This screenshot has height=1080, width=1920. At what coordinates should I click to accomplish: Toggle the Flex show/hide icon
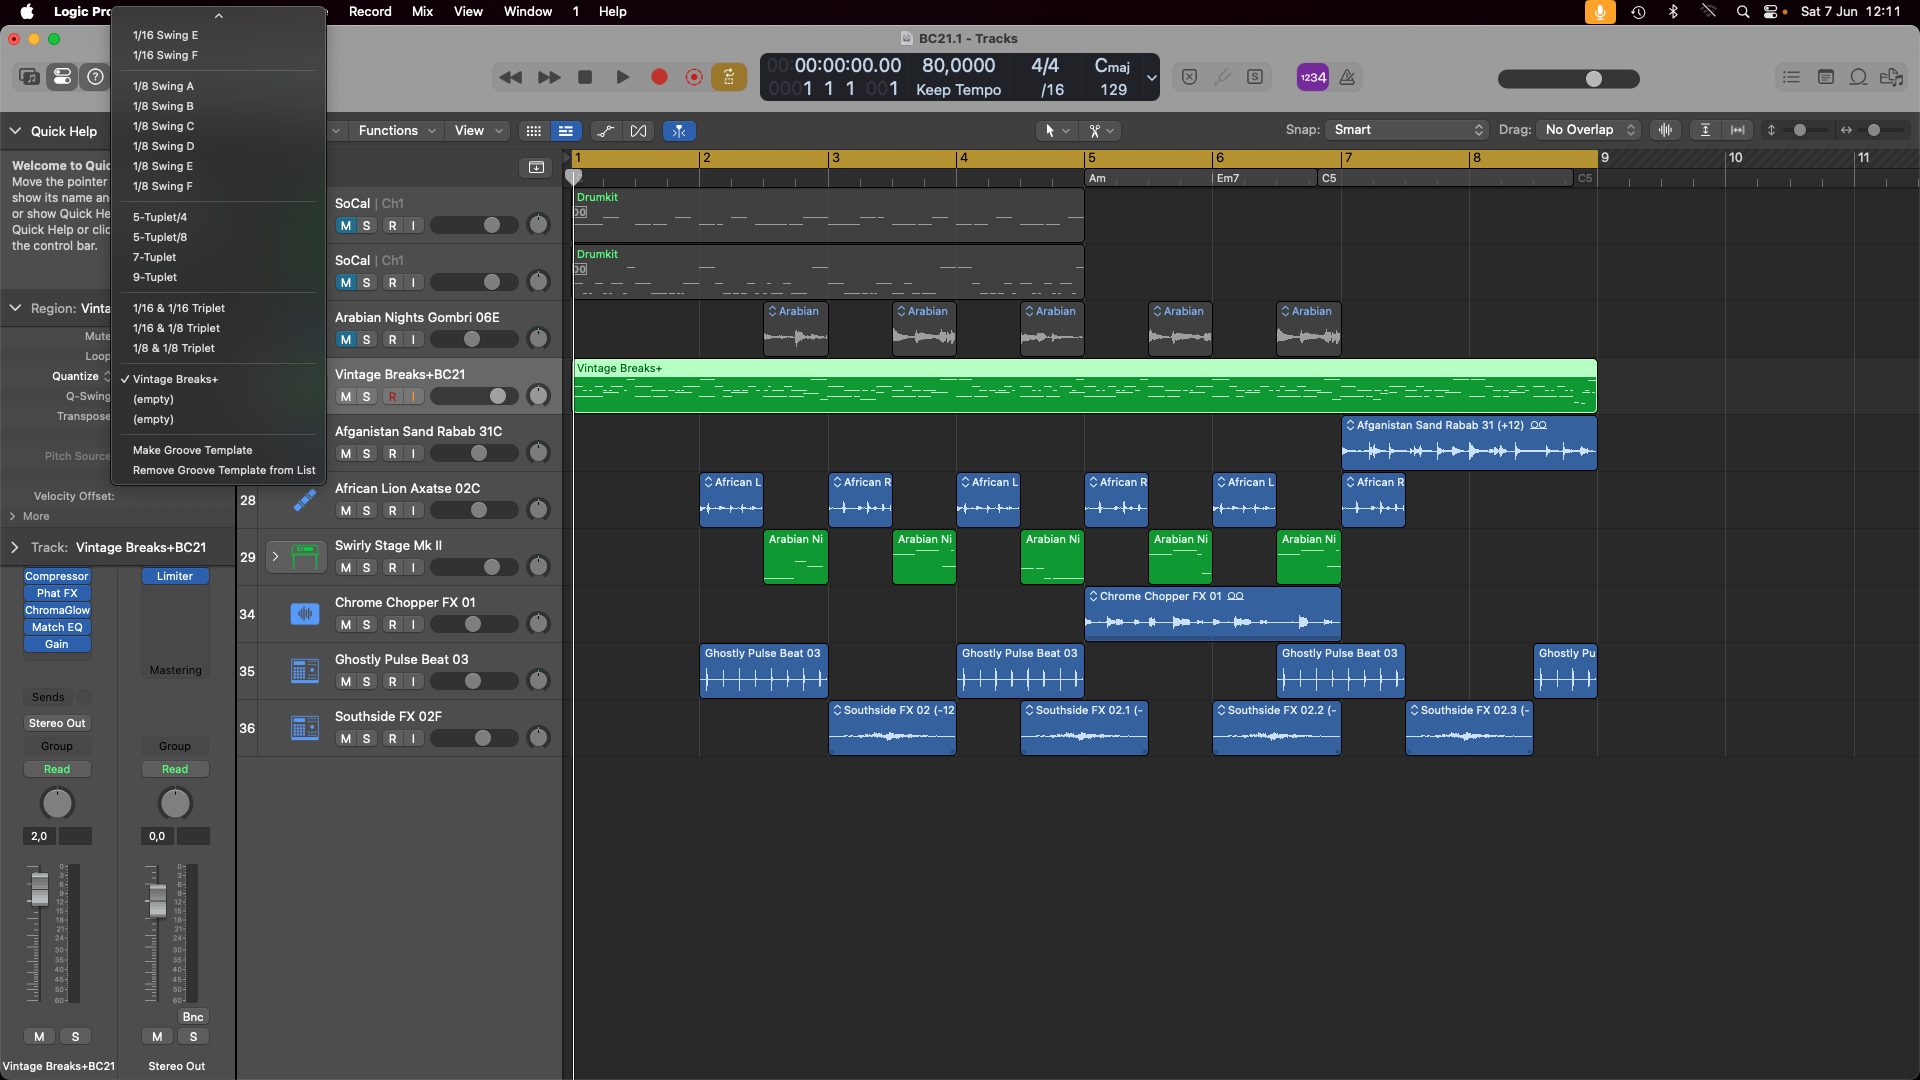(638, 131)
